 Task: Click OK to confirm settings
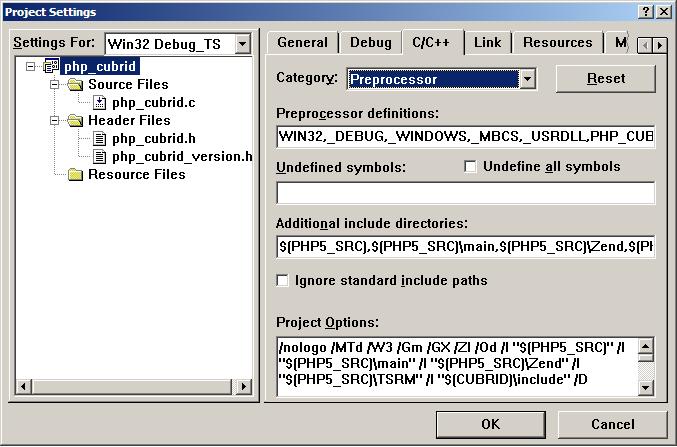pos(490,424)
